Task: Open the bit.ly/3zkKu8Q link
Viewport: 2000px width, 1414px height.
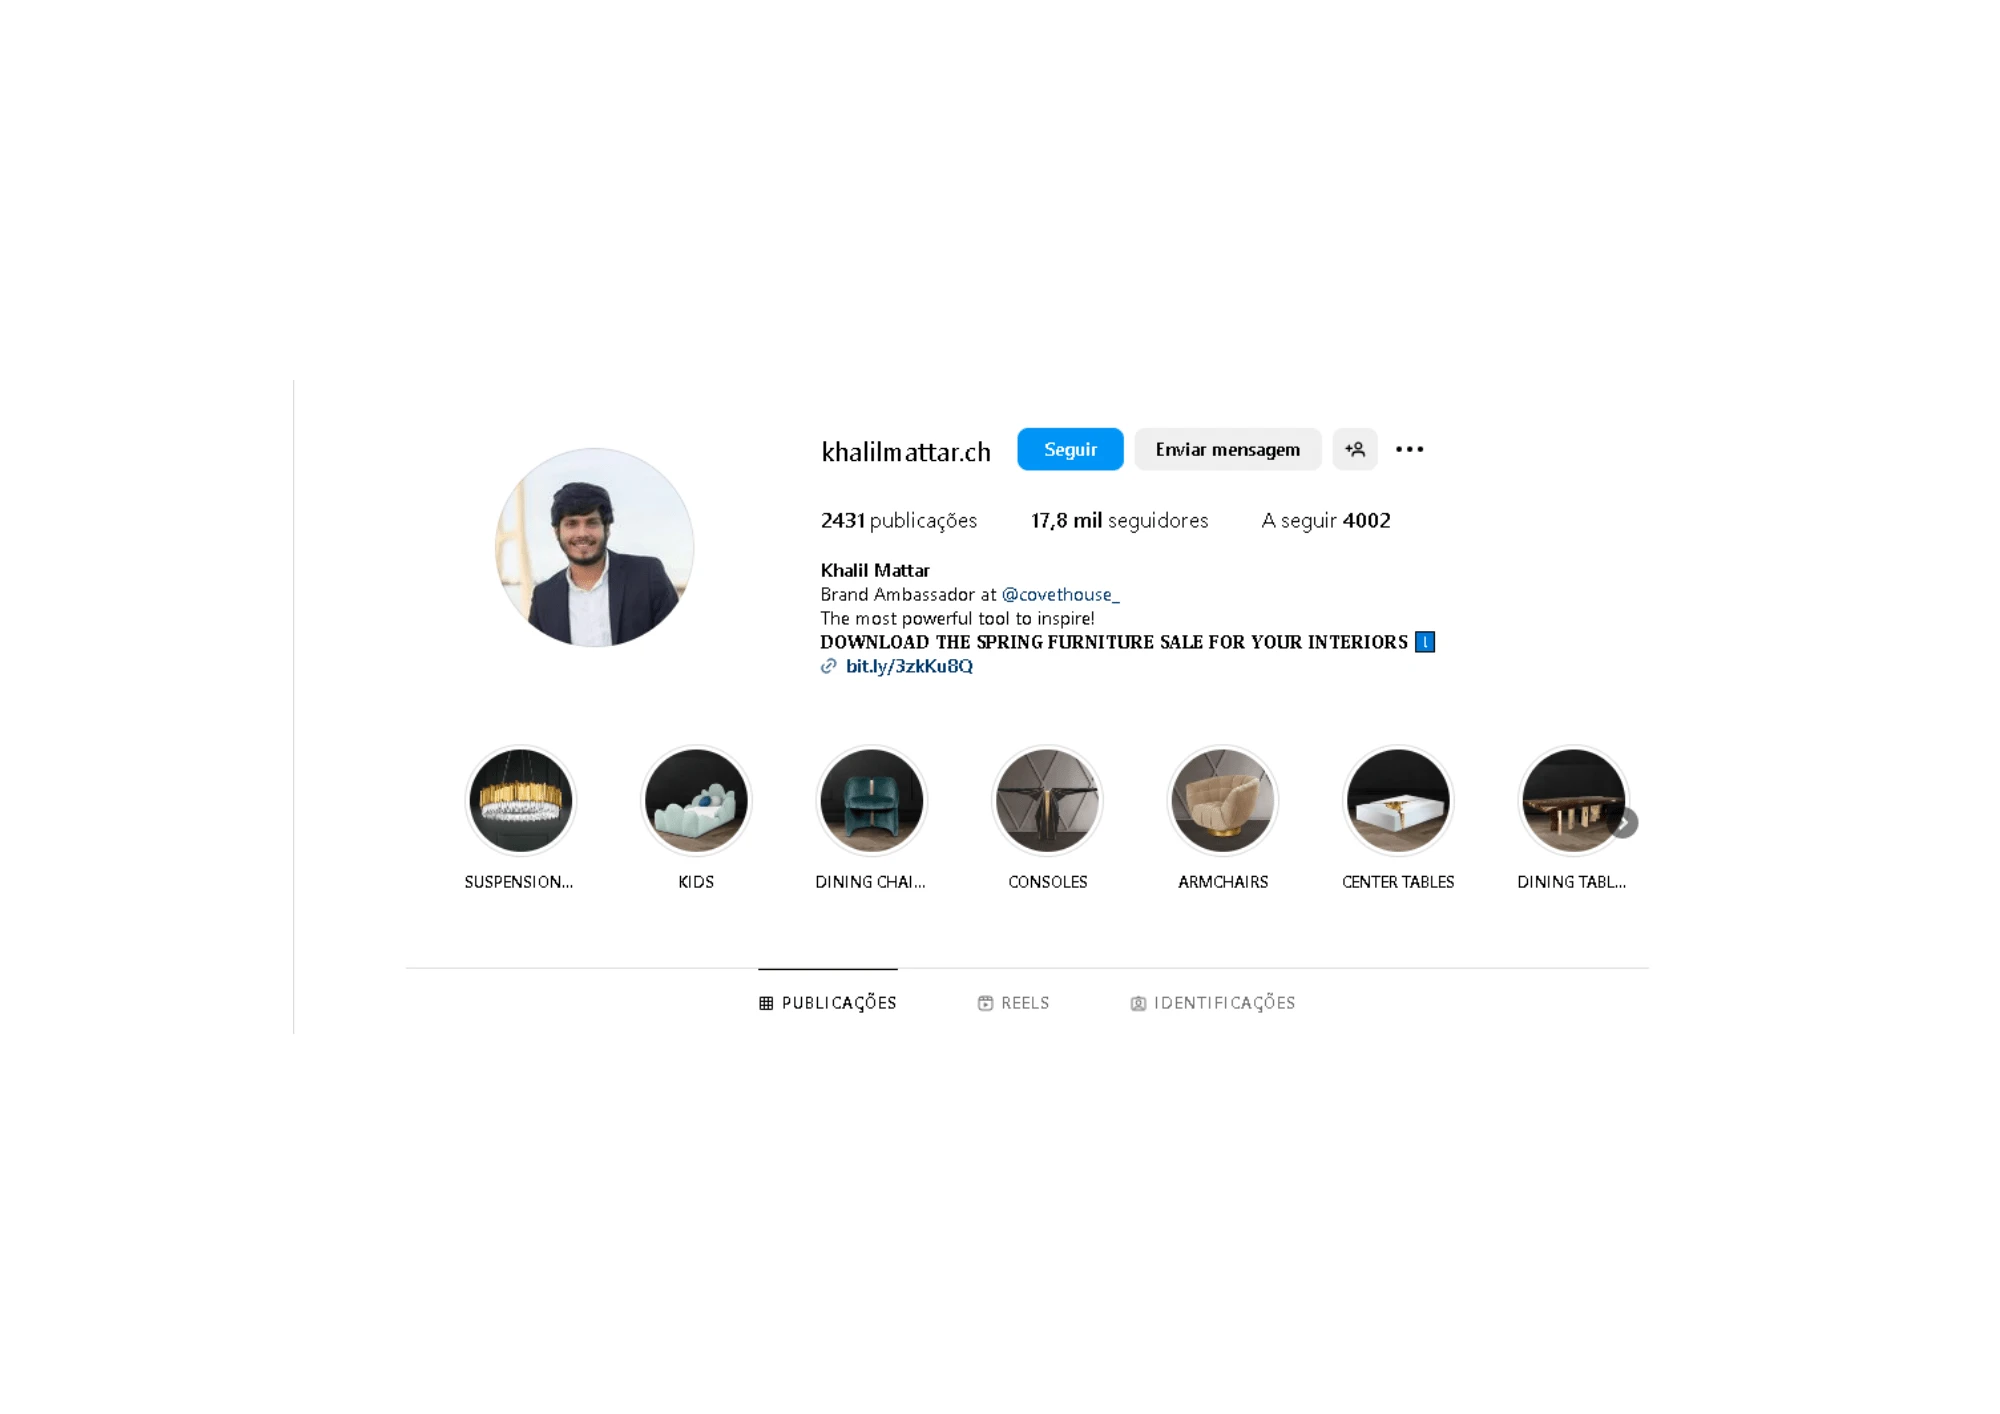Action: (x=909, y=666)
